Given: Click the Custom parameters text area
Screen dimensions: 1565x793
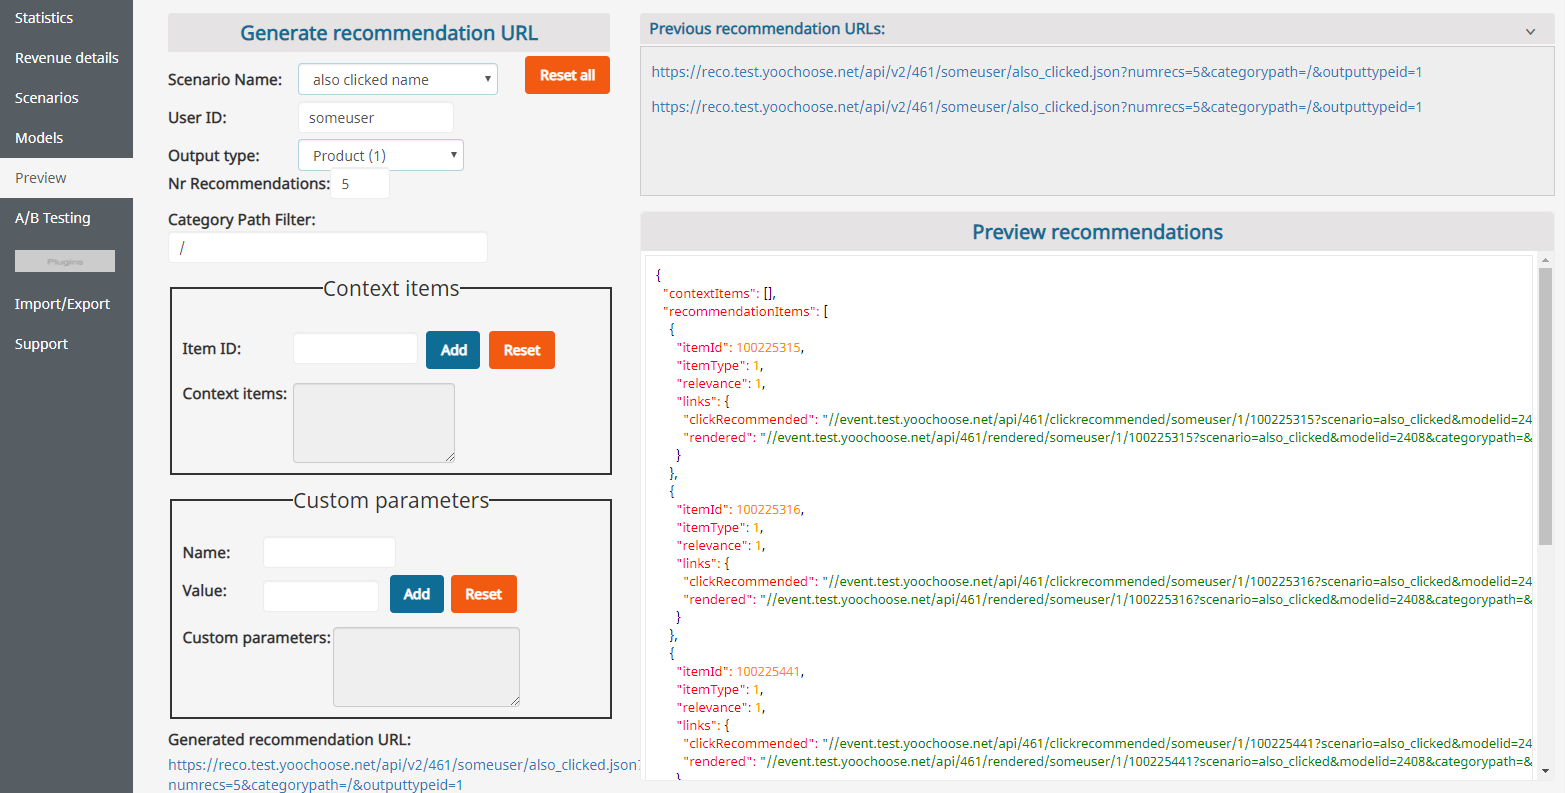Looking at the screenshot, I should point(426,667).
